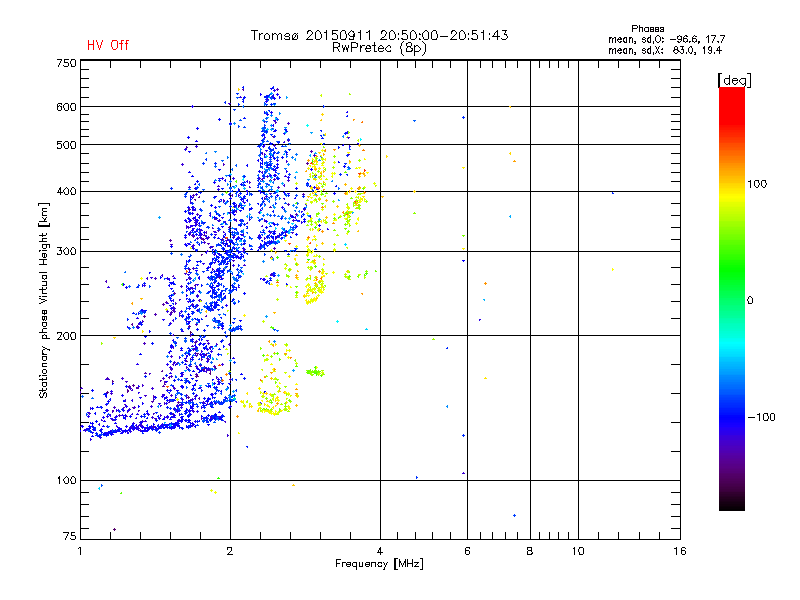Click the 'RwPretec (8p)' subtitle text
Screen dimensions: 800x600
379,48
